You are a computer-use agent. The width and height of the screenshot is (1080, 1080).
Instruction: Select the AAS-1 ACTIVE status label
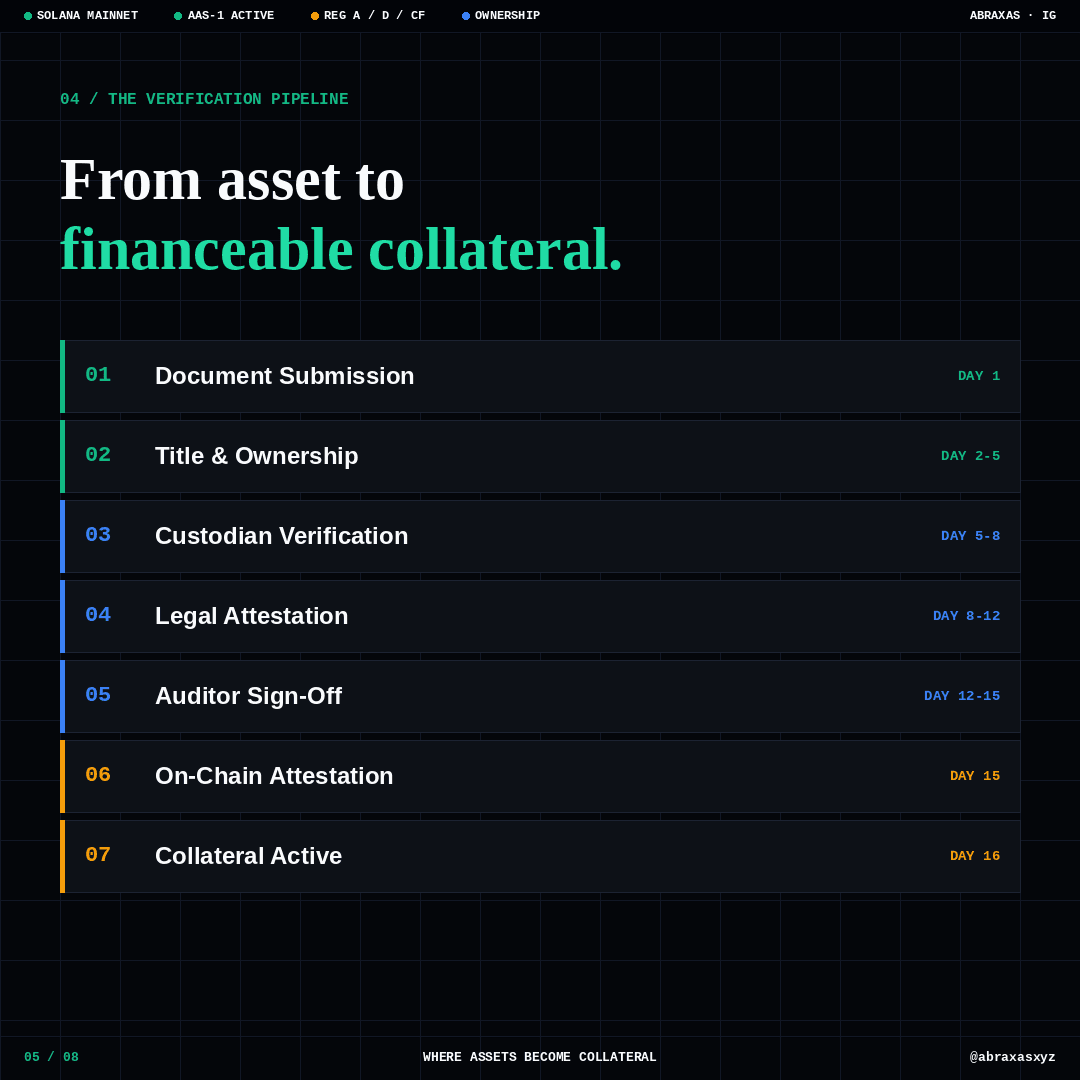231,15
